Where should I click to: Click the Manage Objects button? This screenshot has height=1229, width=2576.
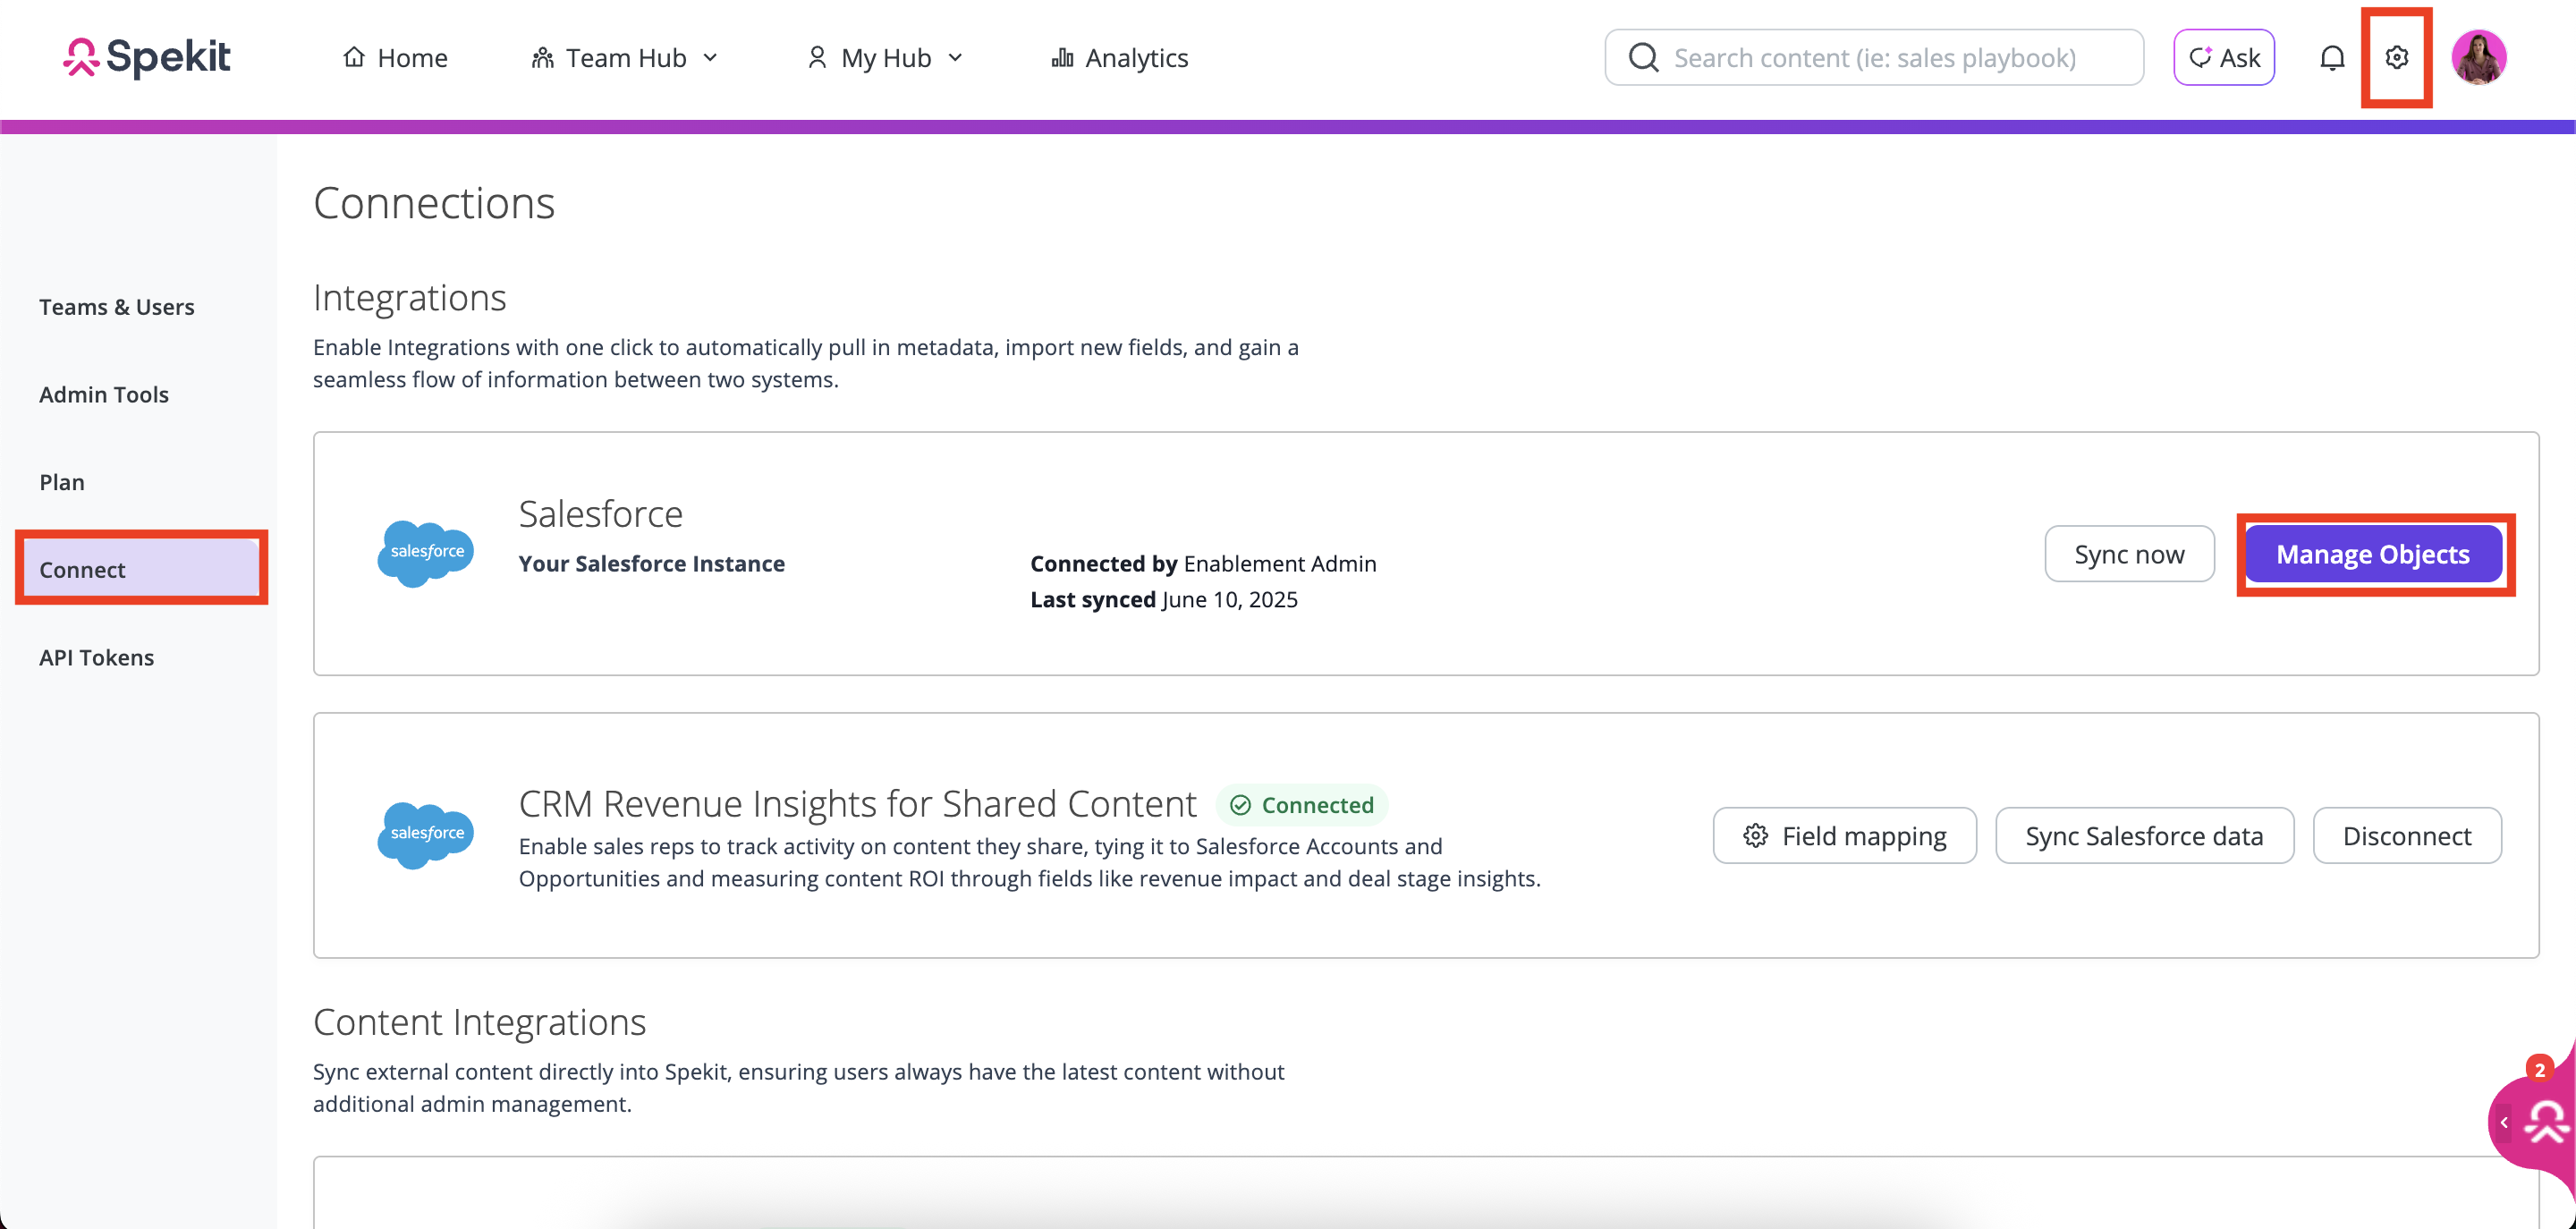pos(2372,554)
